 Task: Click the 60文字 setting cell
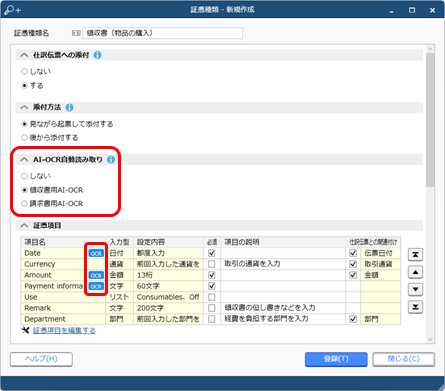[169, 286]
